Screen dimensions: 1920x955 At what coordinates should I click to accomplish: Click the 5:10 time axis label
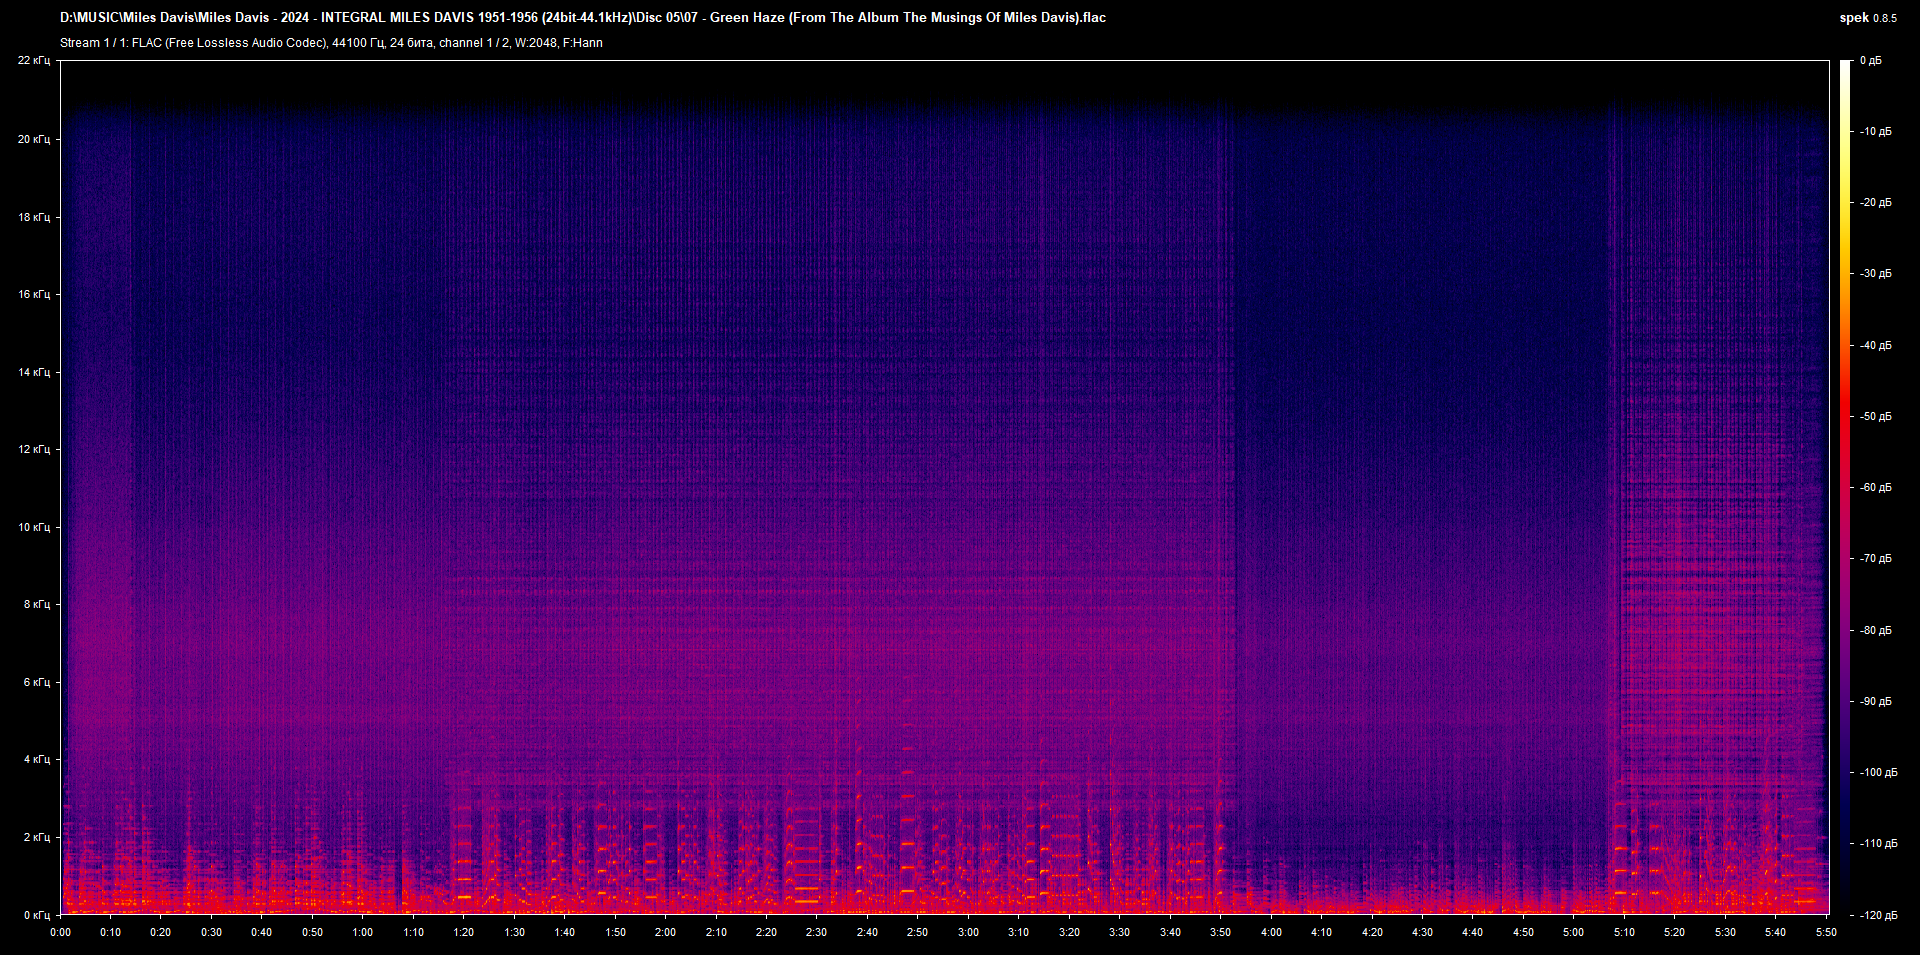tap(1624, 932)
